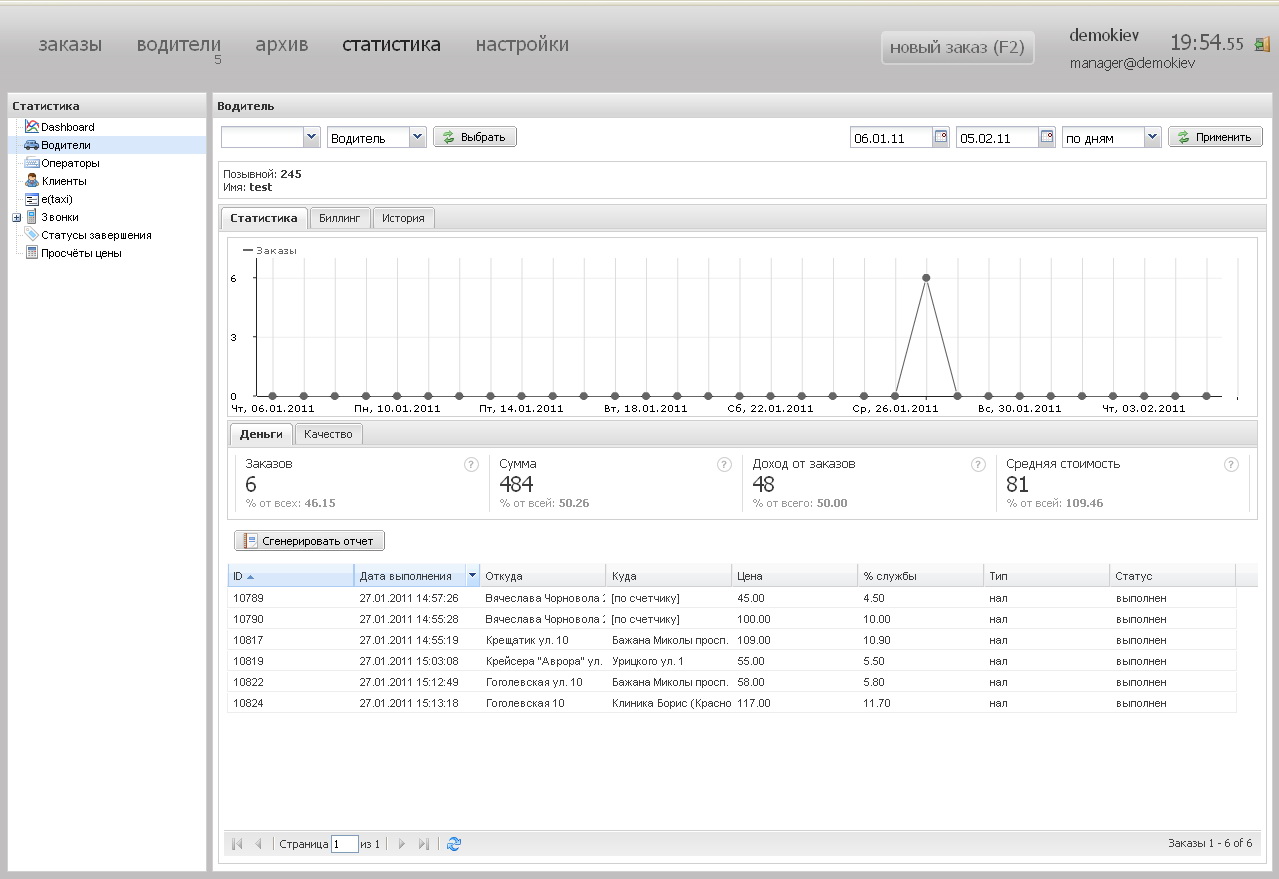Click the Клиенты person icon
The width and height of the screenshot is (1279, 879).
(32, 181)
